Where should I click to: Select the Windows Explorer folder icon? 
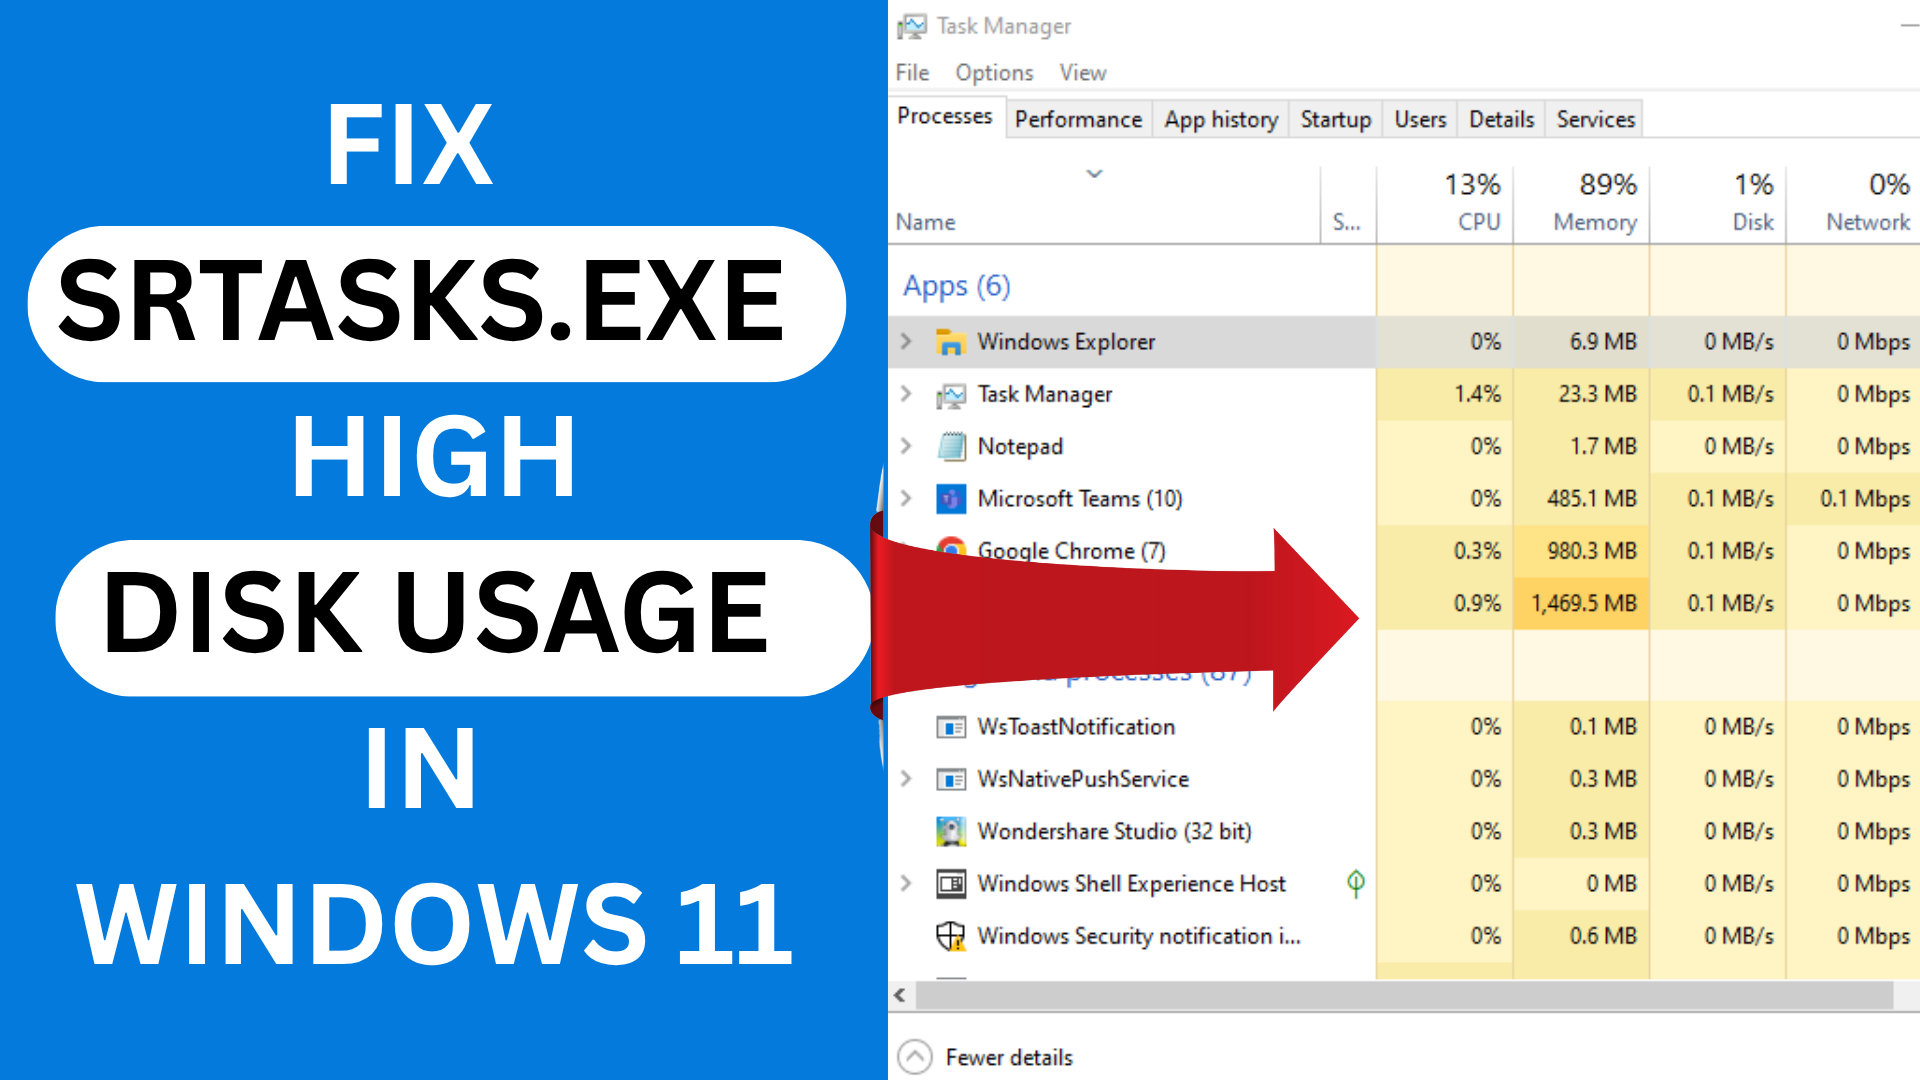coord(949,341)
